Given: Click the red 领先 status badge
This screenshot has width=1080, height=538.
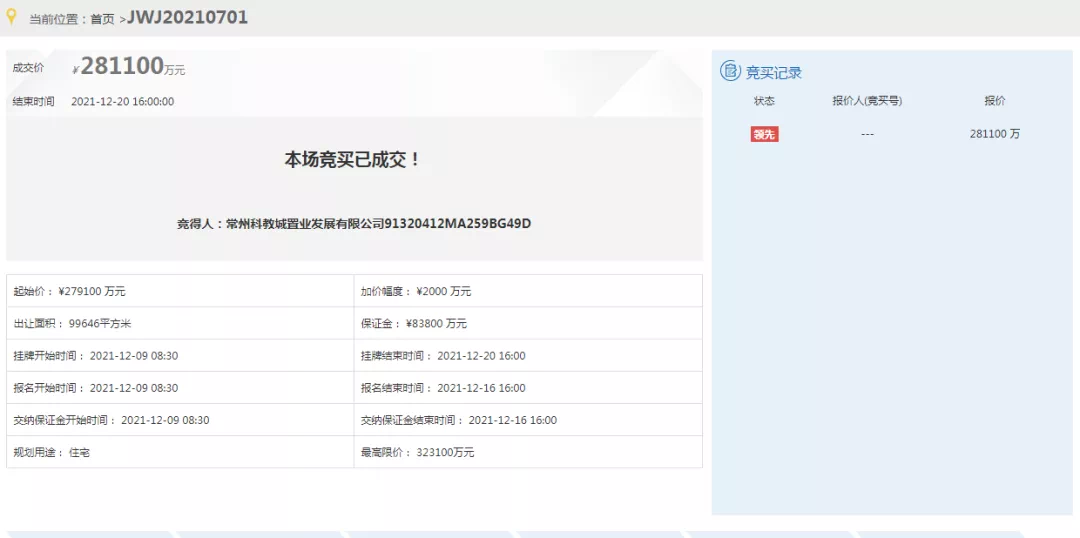Looking at the screenshot, I should pyautogui.click(x=764, y=134).
